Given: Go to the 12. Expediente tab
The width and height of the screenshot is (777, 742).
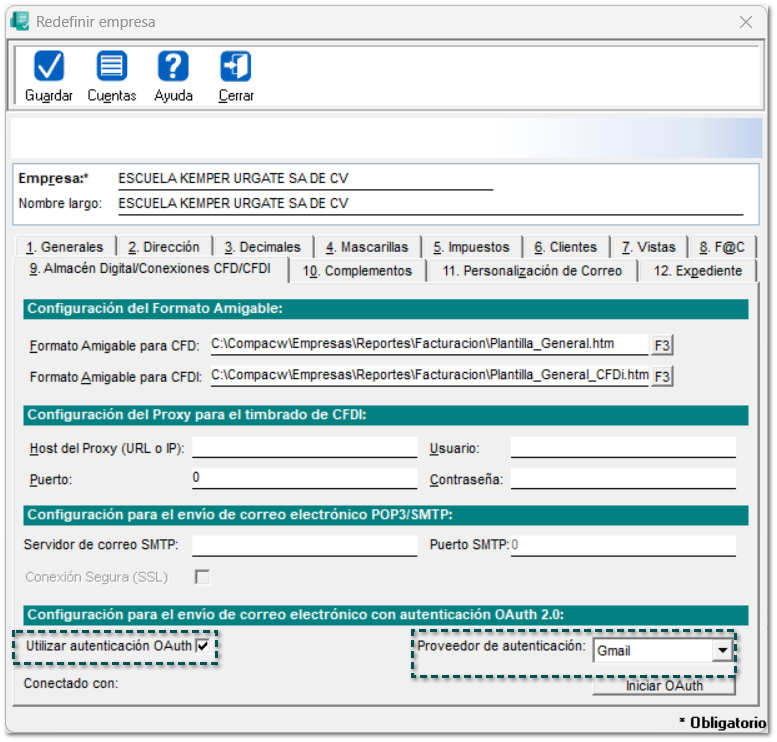Looking at the screenshot, I should click(x=697, y=271).
